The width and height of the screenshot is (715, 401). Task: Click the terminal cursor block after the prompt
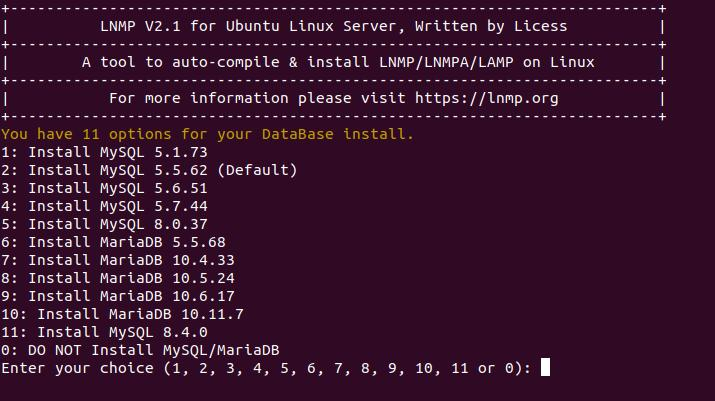point(545,368)
